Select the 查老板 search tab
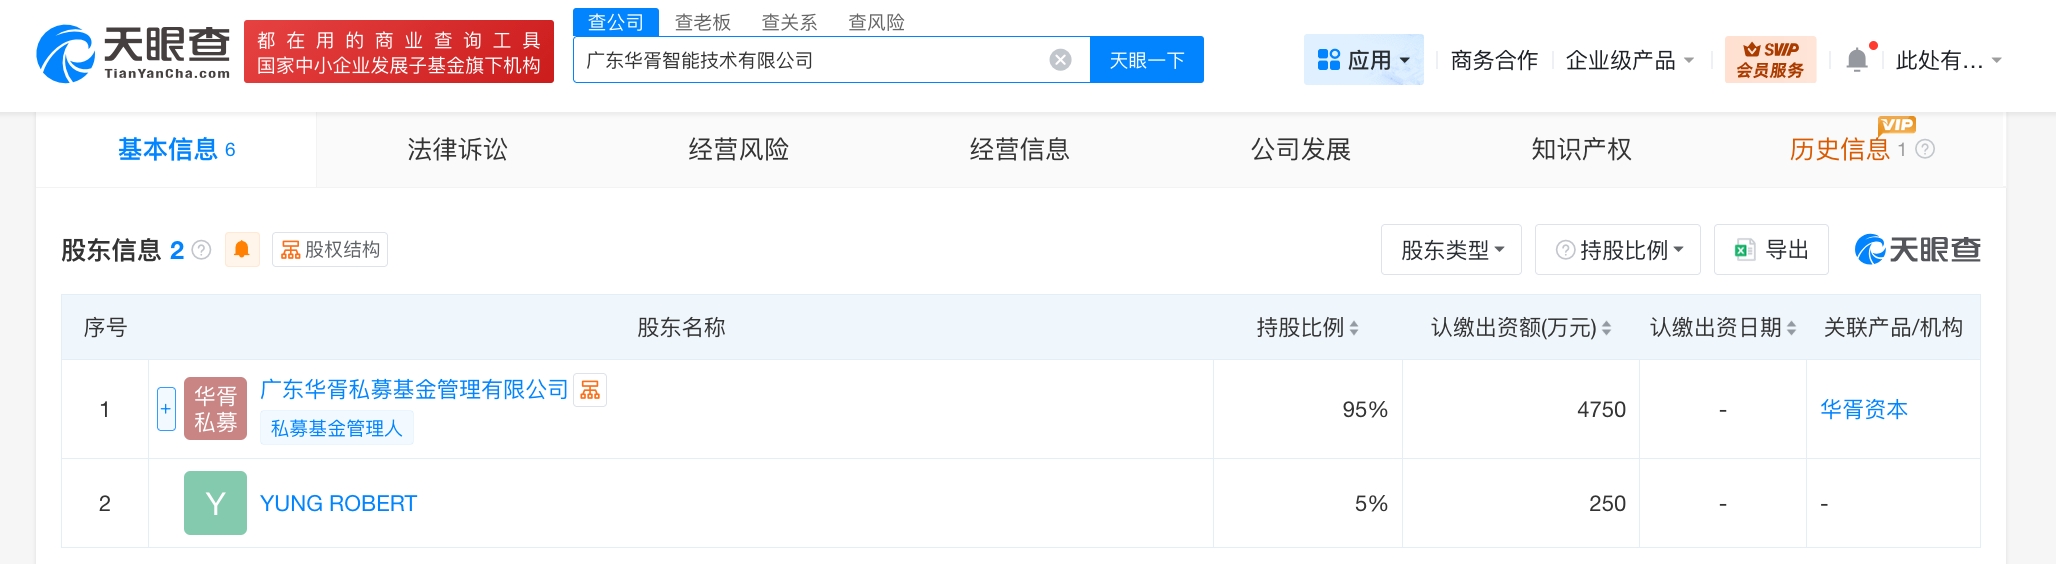The width and height of the screenshot is (2056, 564). 702,22
